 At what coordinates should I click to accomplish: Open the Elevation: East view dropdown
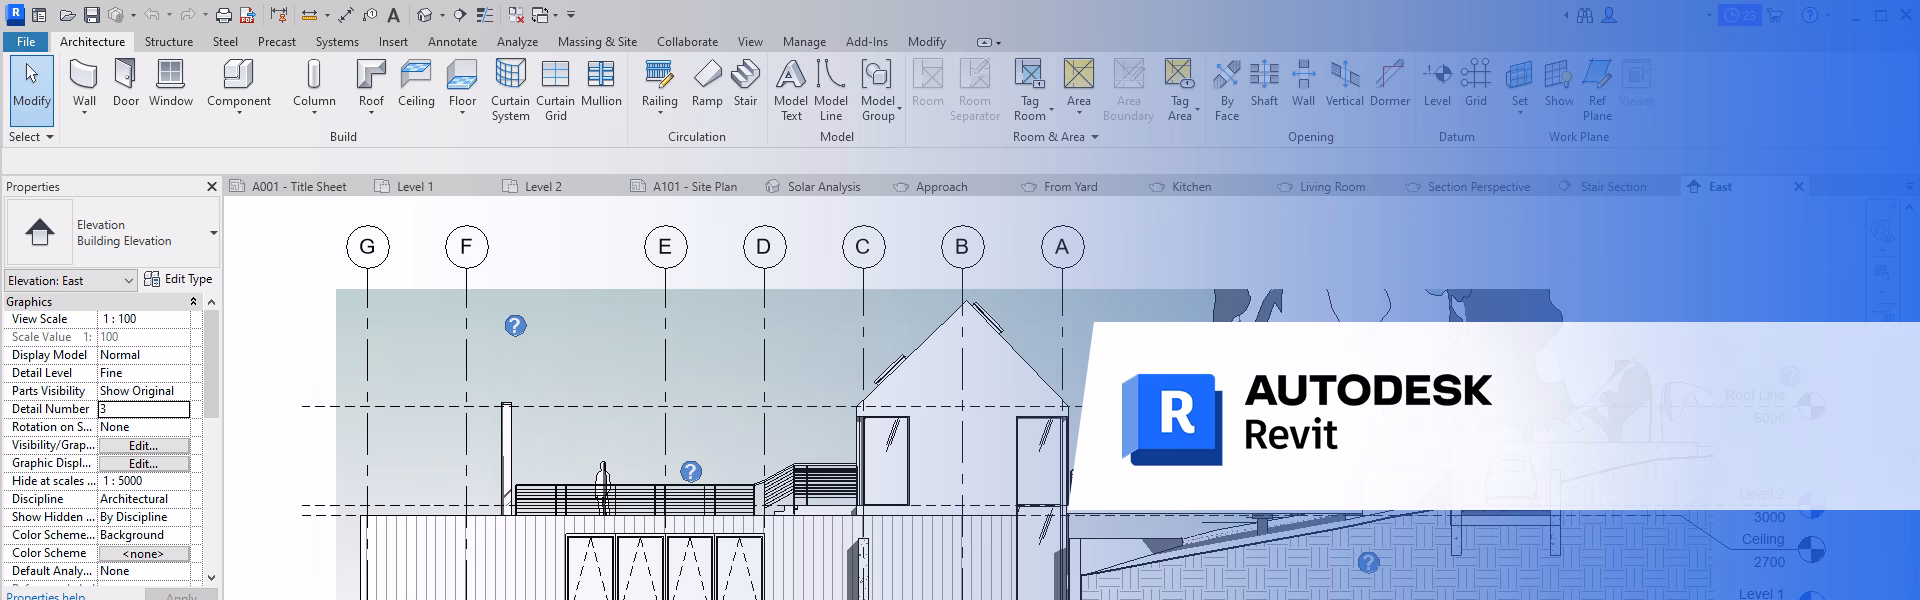click(x=70, y=281)
